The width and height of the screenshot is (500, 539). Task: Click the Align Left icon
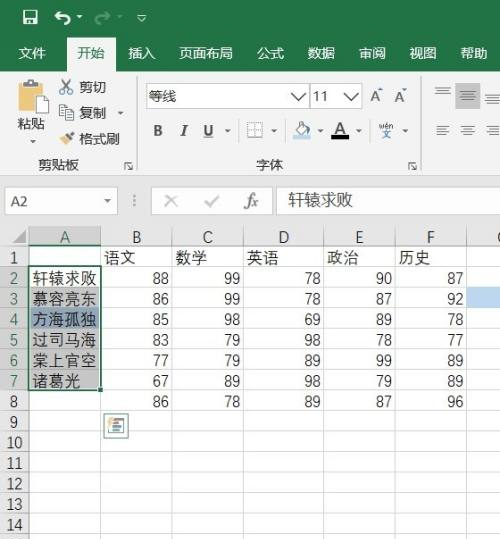tap(443, 131)
